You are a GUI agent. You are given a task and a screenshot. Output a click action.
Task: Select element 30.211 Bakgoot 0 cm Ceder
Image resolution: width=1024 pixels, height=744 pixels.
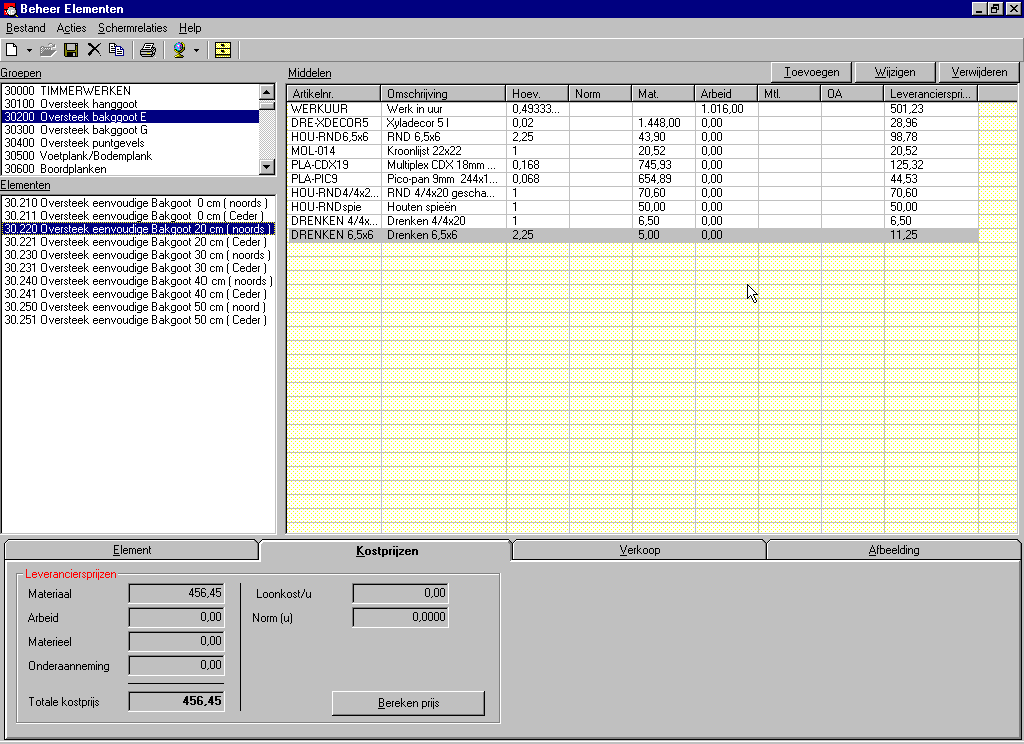click(x=138, y=216)
